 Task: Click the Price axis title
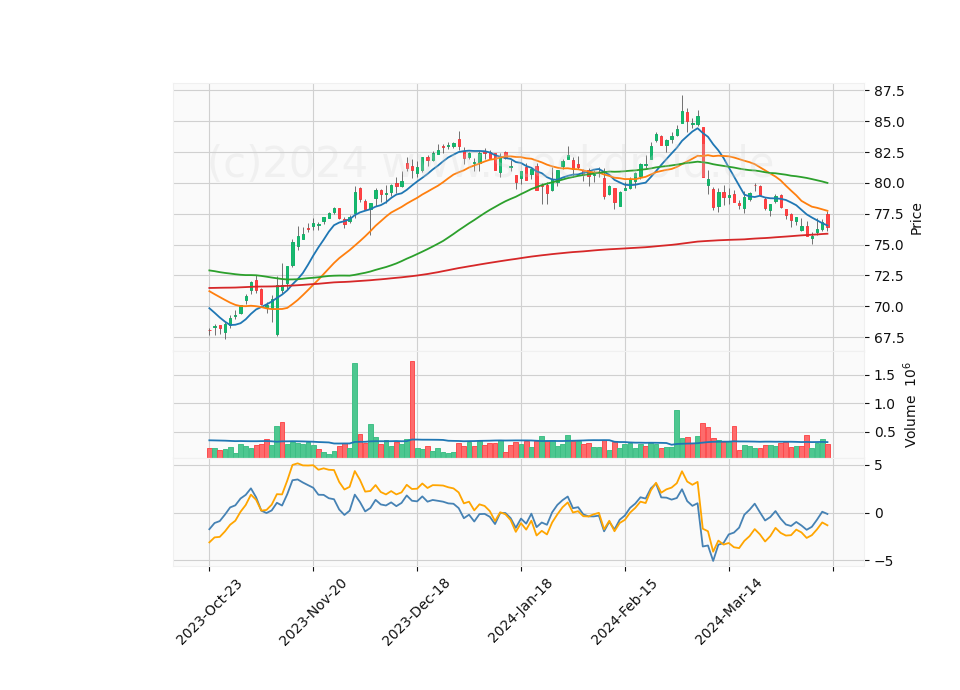point(916,219)
